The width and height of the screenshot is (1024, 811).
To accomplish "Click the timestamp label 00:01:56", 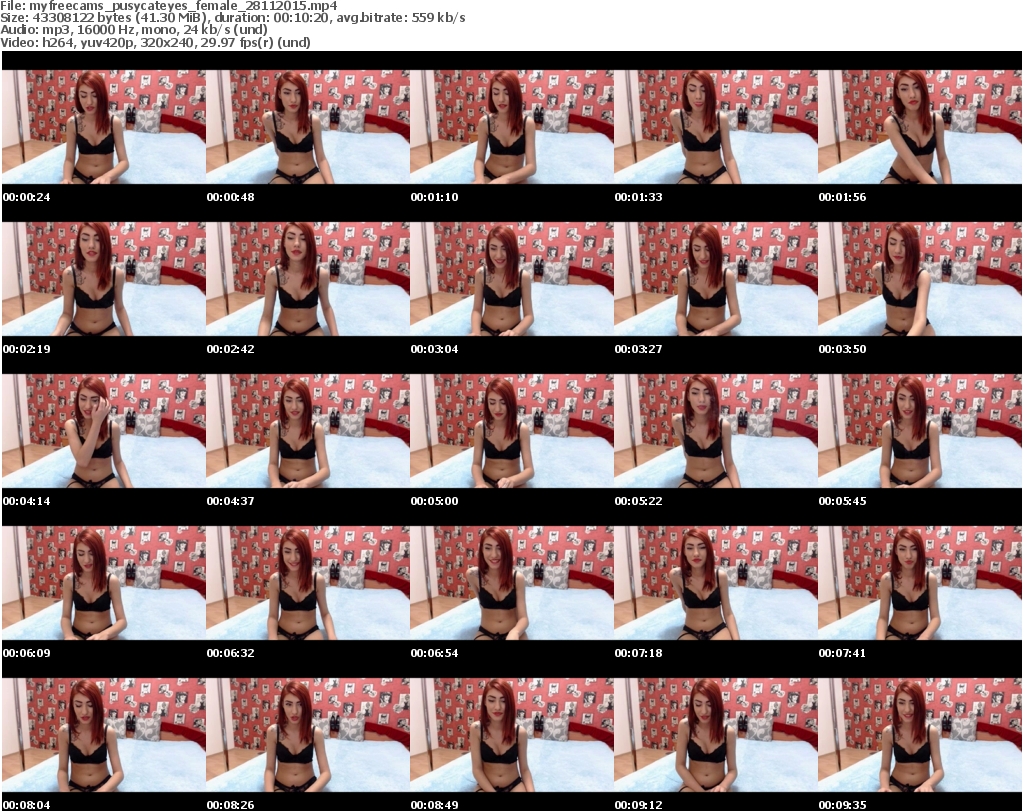I will click(x=842, y=197).
